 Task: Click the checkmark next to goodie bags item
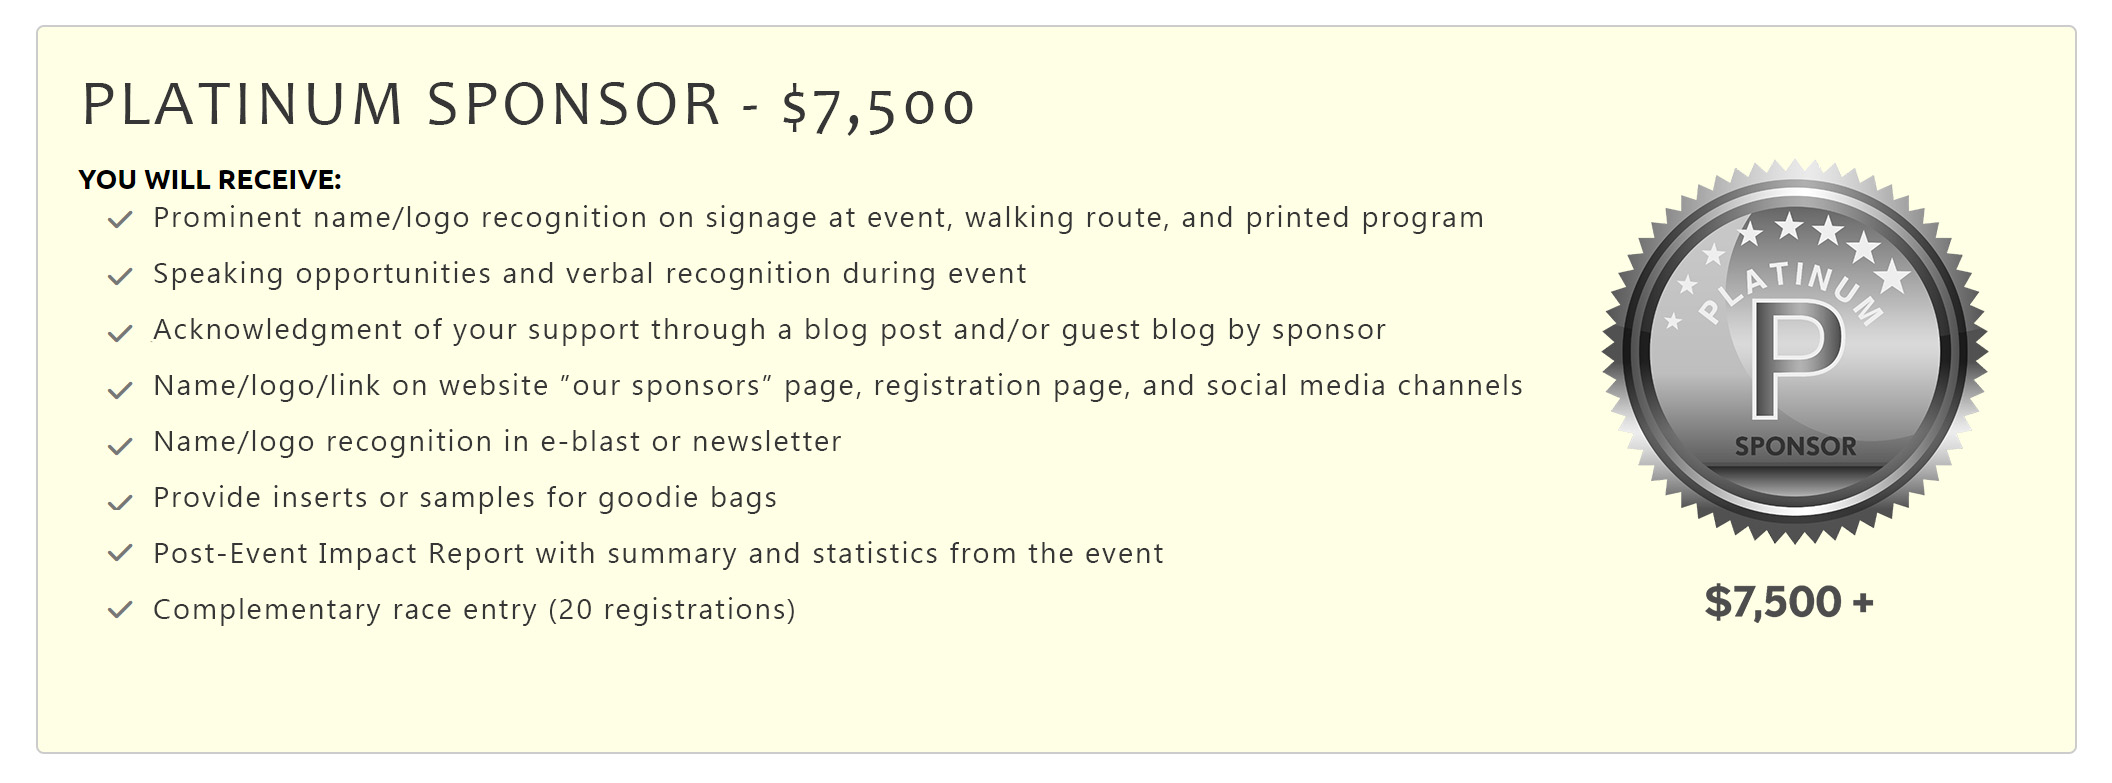click(120, 502)
